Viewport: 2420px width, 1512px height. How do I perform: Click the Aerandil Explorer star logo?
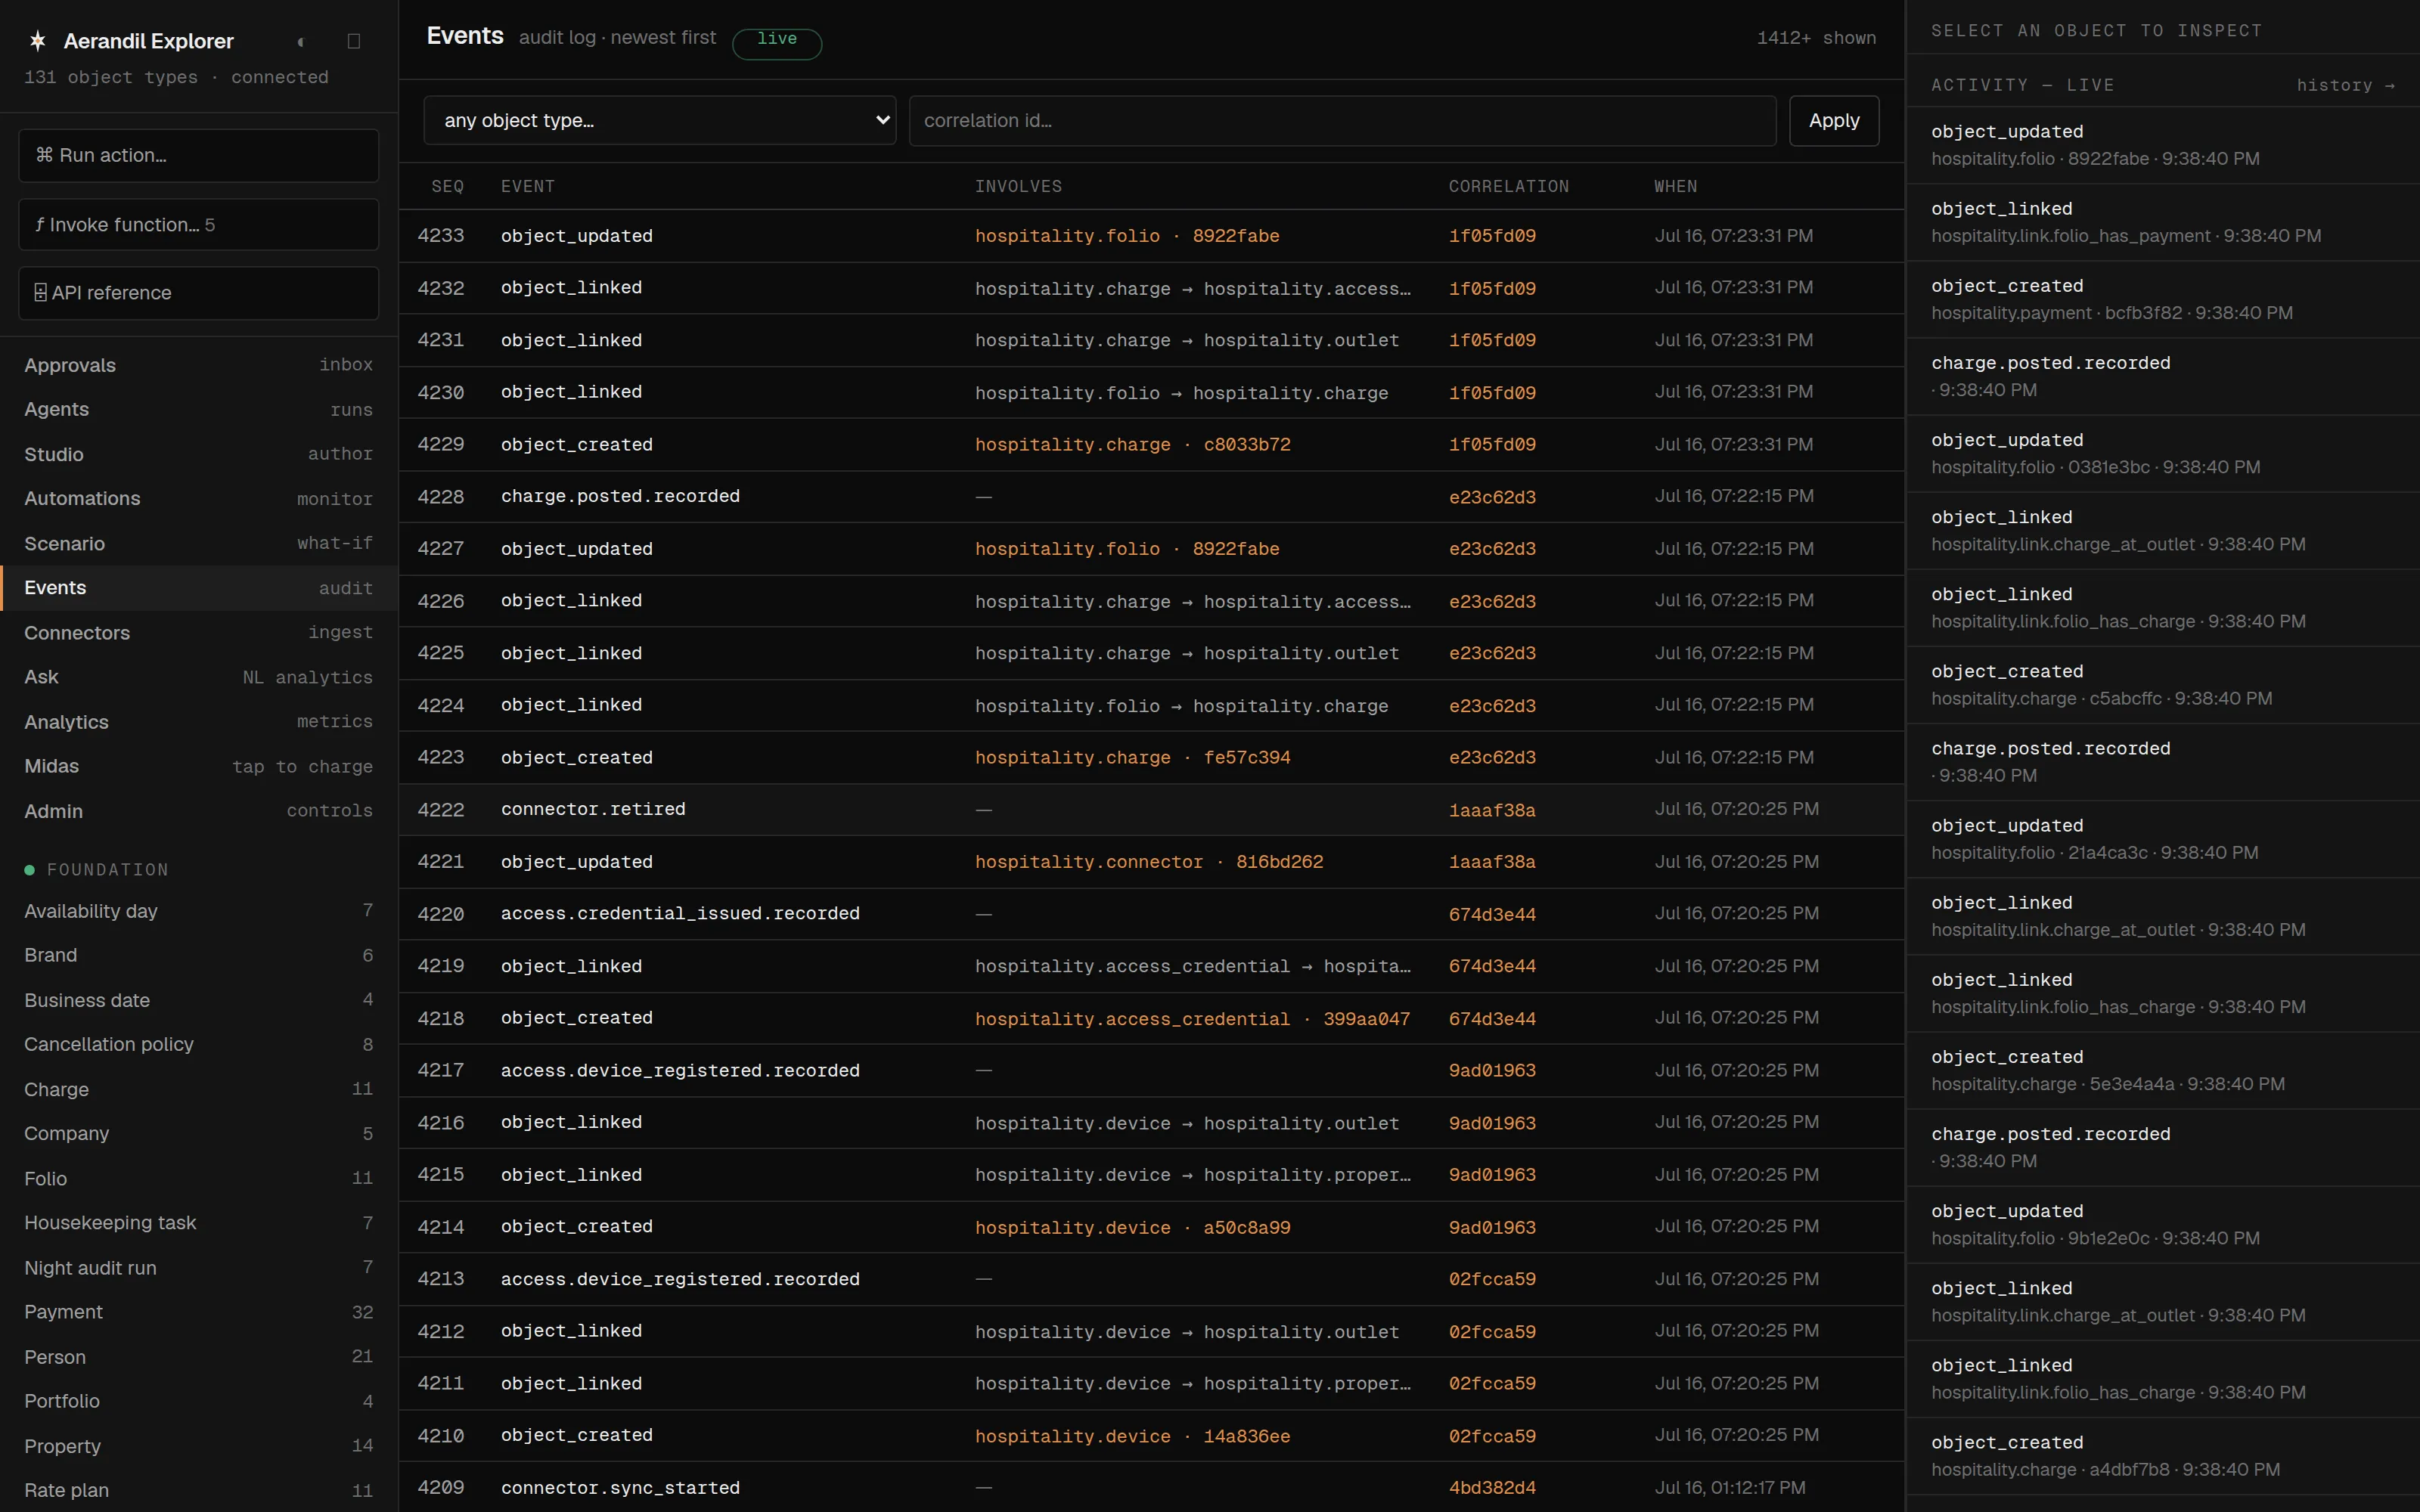pos(38,41)
